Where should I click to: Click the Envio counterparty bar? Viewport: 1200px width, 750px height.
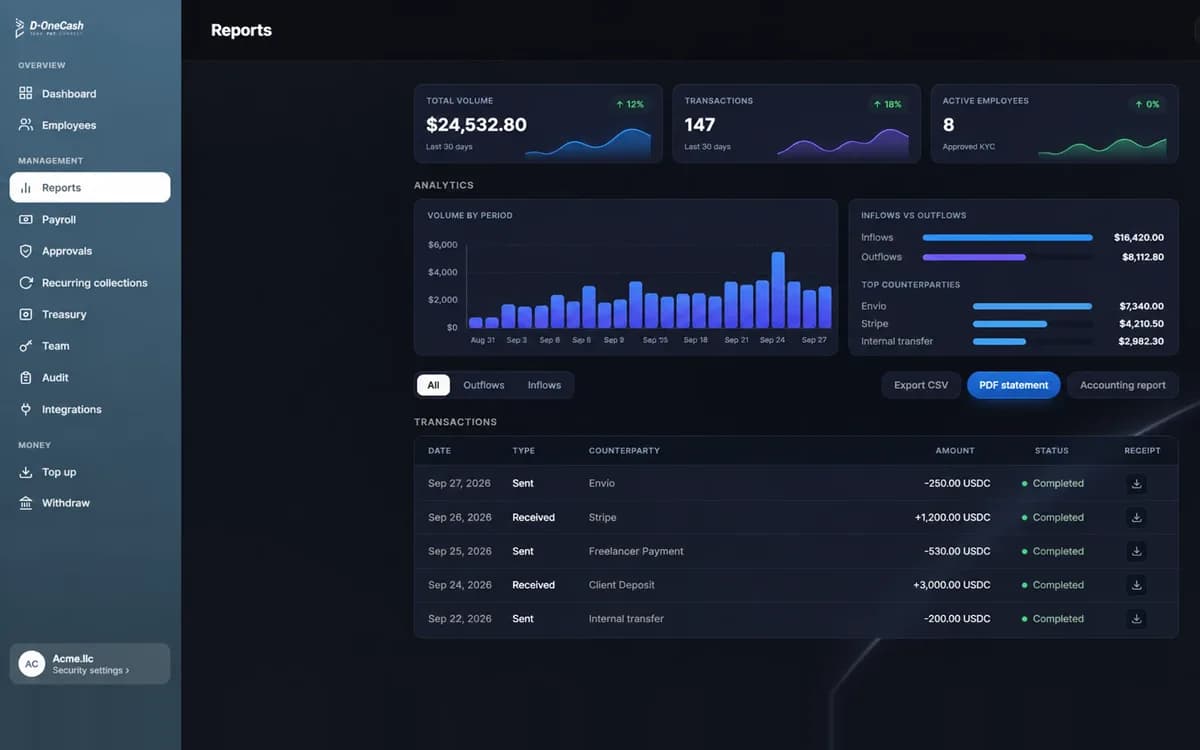pos(1033,306)
